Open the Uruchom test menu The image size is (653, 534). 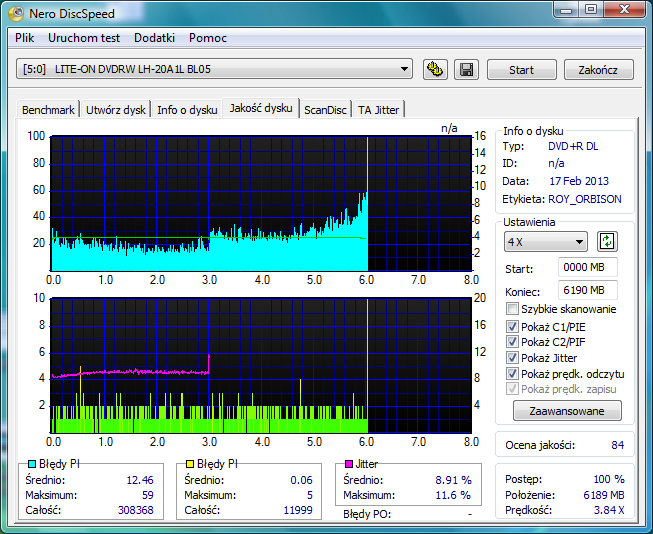tap(84, 38)
